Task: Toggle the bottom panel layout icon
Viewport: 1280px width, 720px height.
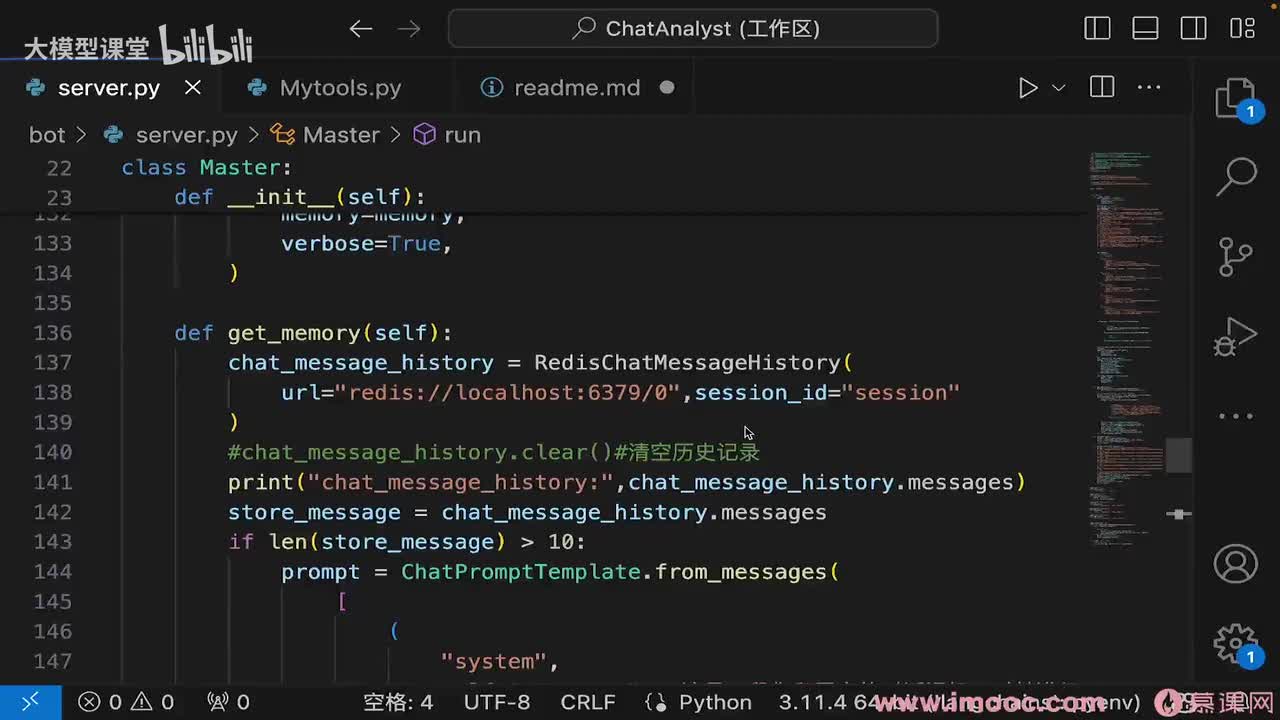Action: pos(1145,28)
